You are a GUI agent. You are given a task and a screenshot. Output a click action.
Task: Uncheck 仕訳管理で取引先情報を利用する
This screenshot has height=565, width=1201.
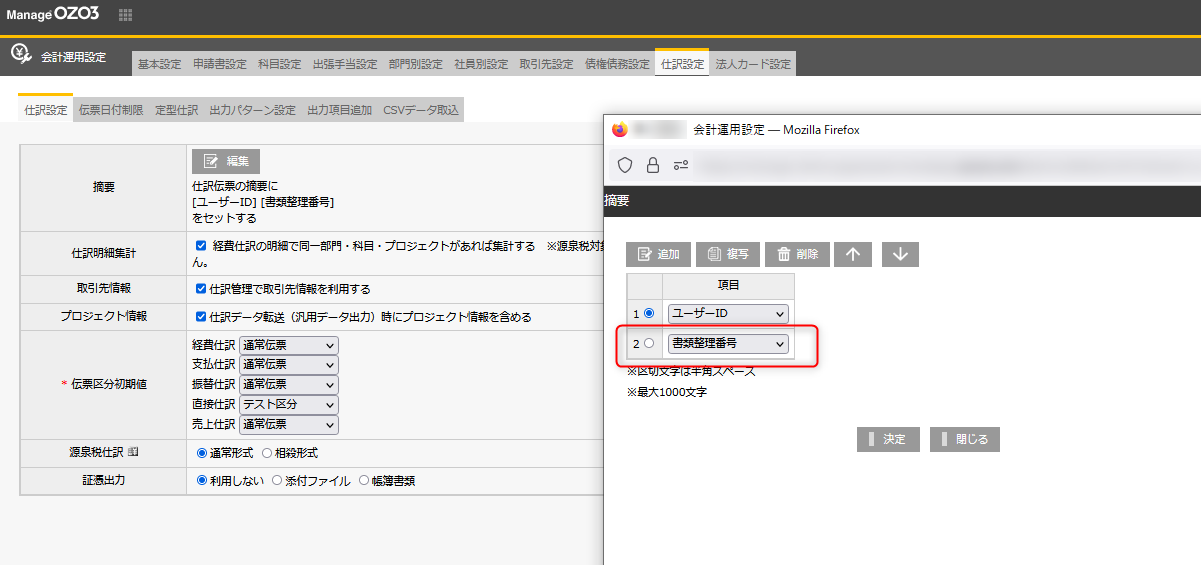201,289
